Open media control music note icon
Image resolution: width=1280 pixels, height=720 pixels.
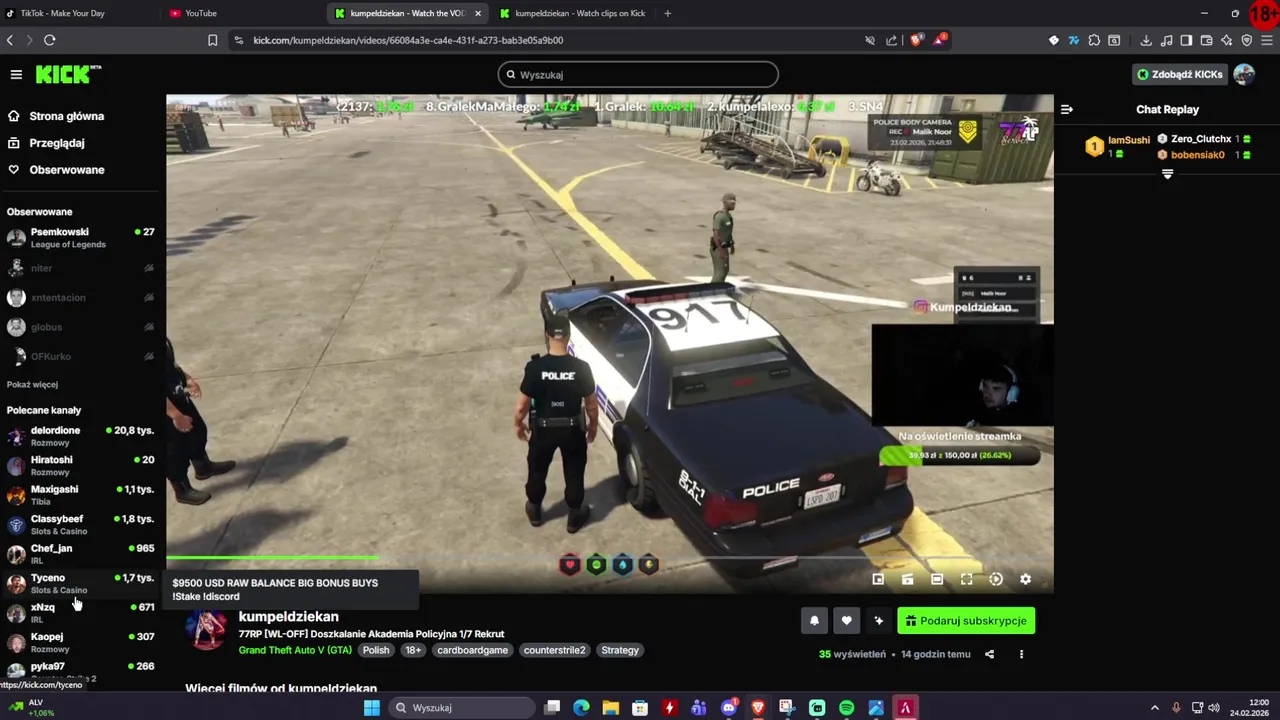pos(1165,40)
